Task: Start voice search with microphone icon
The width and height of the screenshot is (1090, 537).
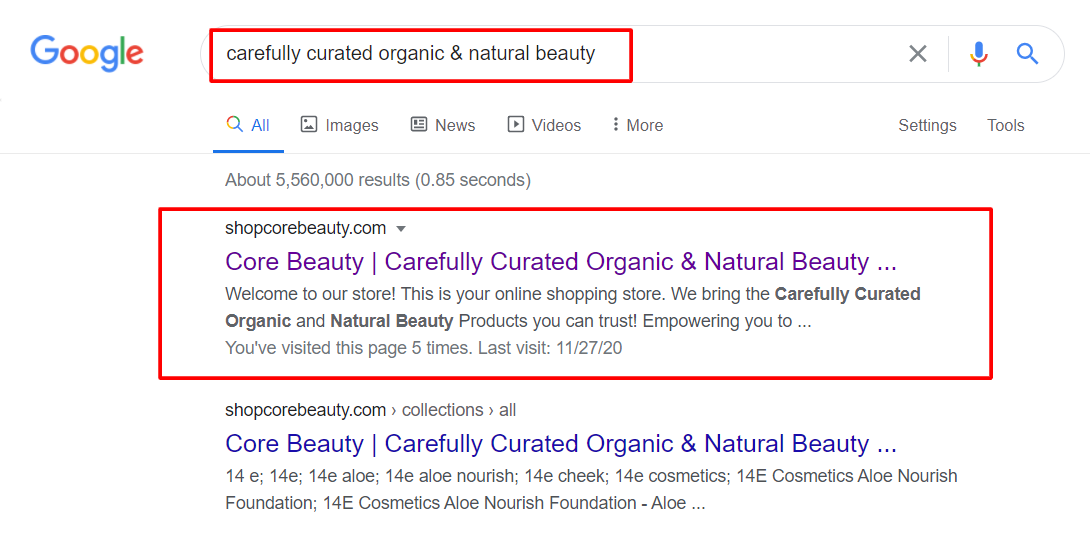Action: point(979,54)
